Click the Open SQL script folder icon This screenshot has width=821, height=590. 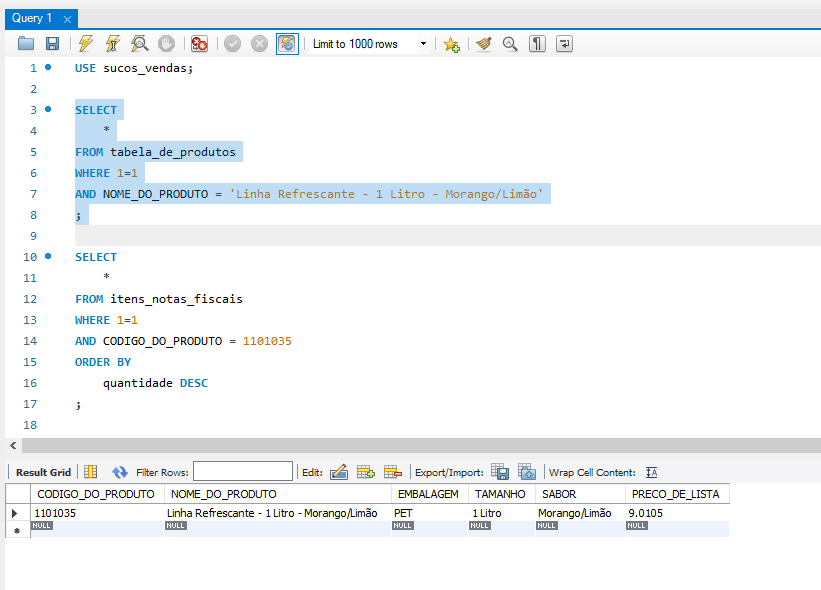click(26, 44)
